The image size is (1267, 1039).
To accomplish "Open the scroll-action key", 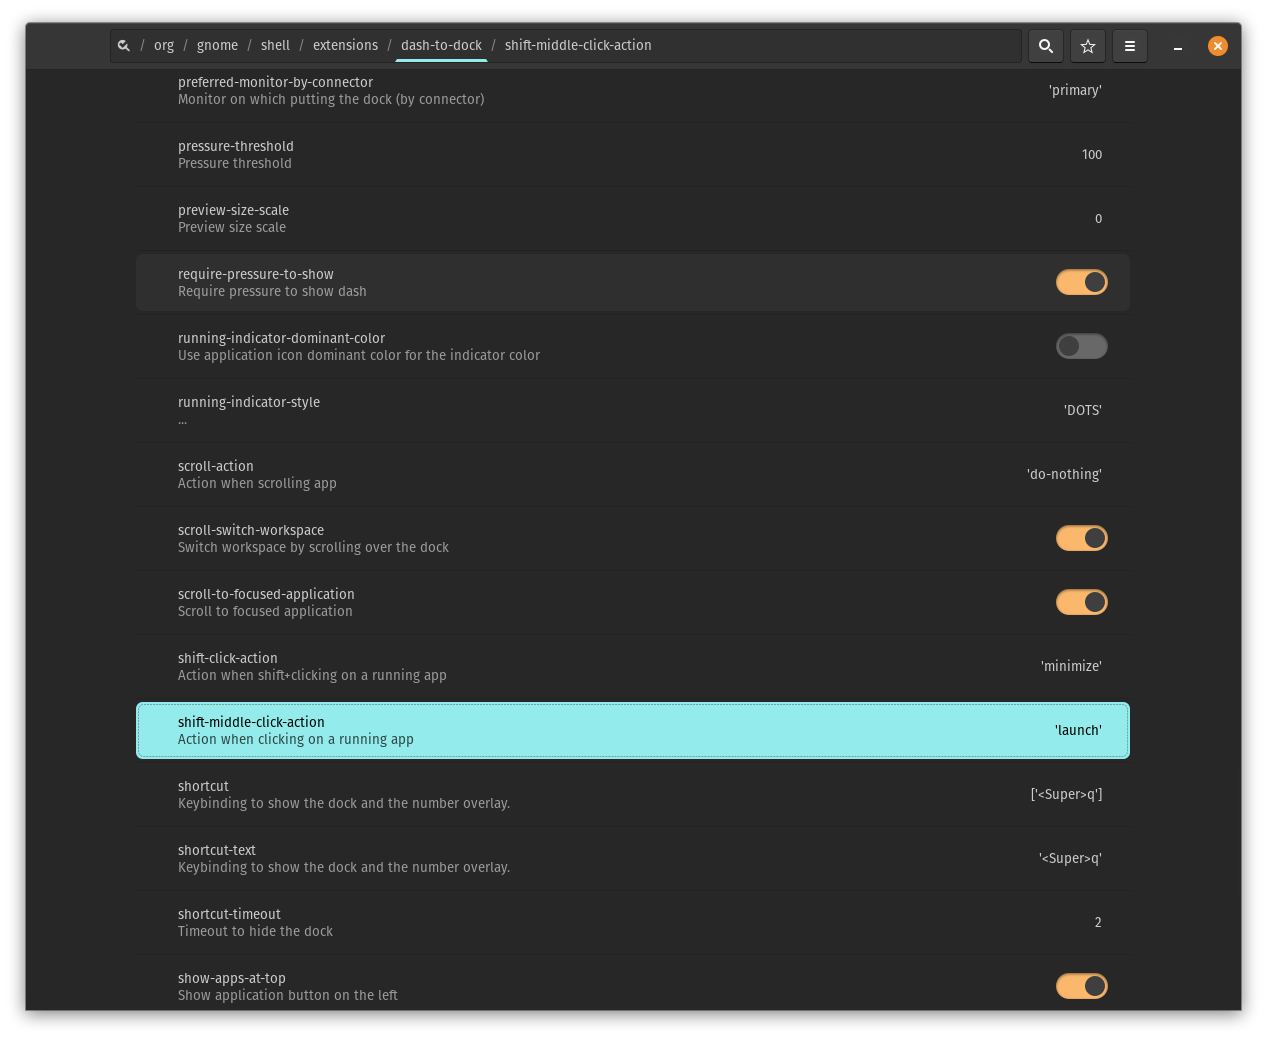I will pos(632,474).
